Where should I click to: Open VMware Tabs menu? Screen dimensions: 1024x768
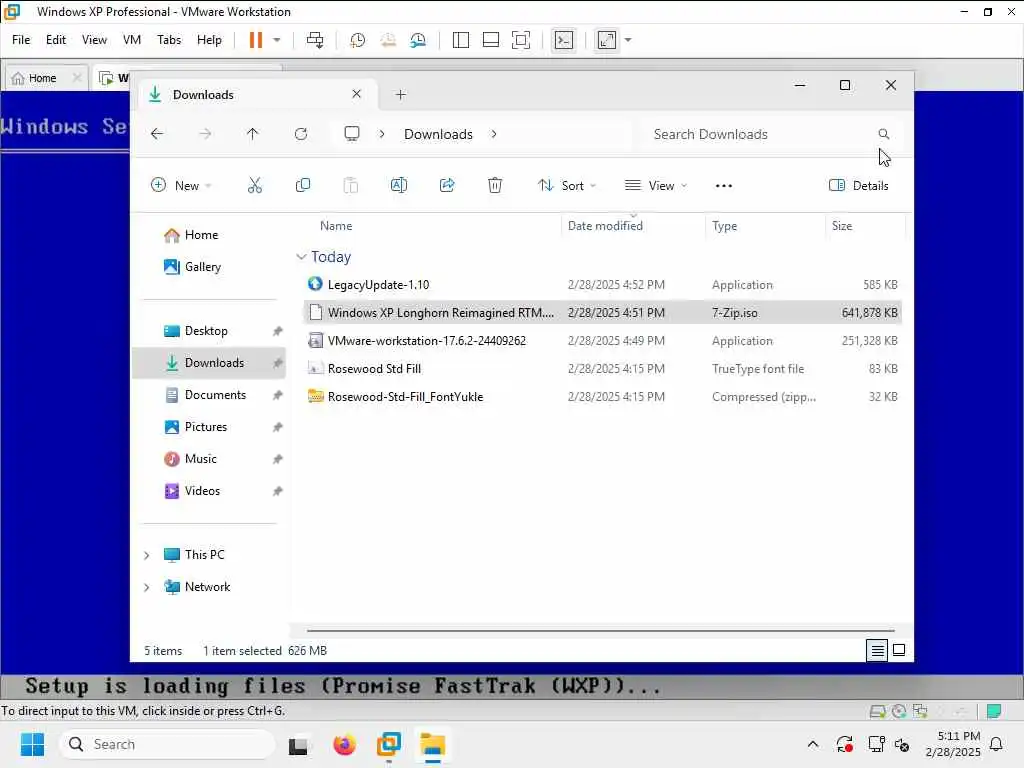pos(169,40)
